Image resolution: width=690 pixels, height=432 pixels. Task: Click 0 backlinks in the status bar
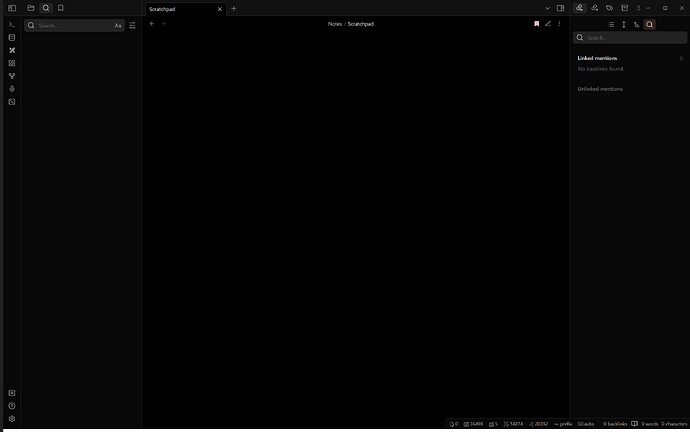coord(615,424)
